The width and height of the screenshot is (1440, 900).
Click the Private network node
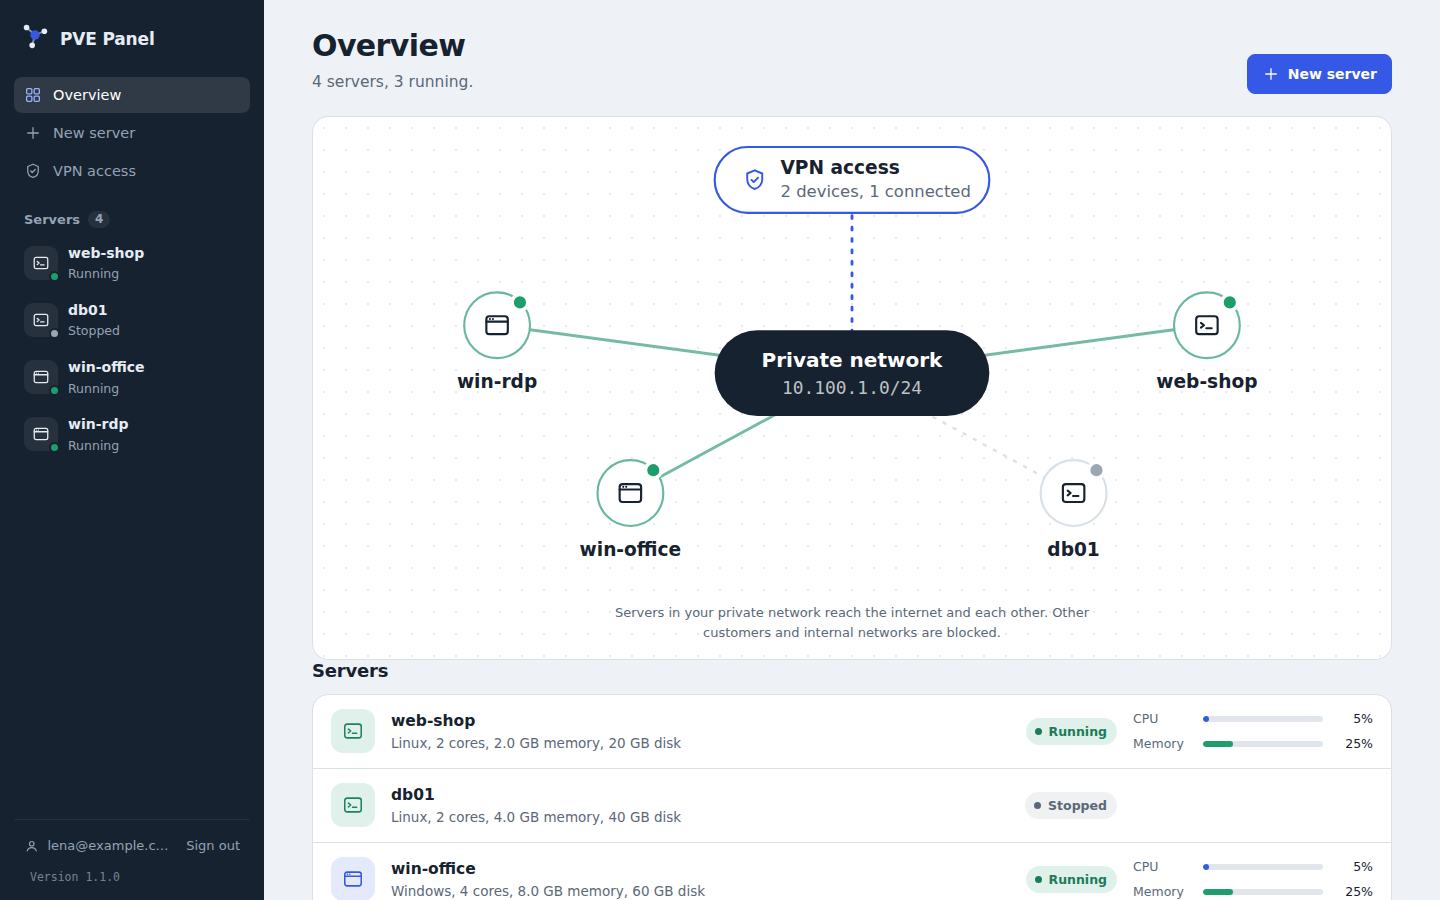852,373
